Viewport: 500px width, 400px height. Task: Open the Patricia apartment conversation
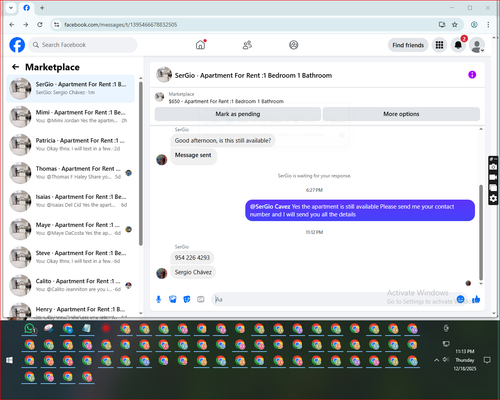71,145
